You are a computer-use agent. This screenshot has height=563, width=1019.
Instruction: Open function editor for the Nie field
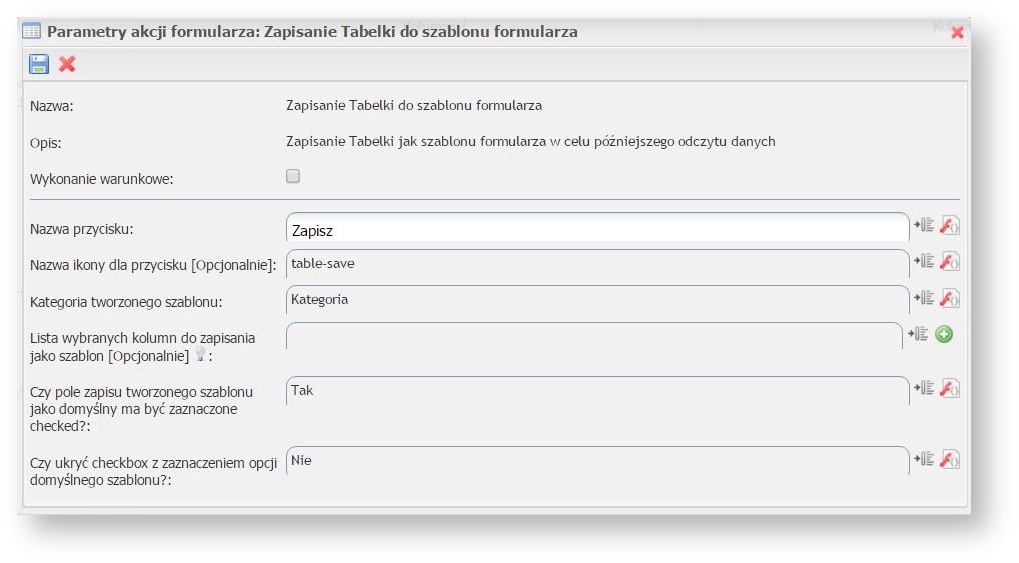point(950,459)
